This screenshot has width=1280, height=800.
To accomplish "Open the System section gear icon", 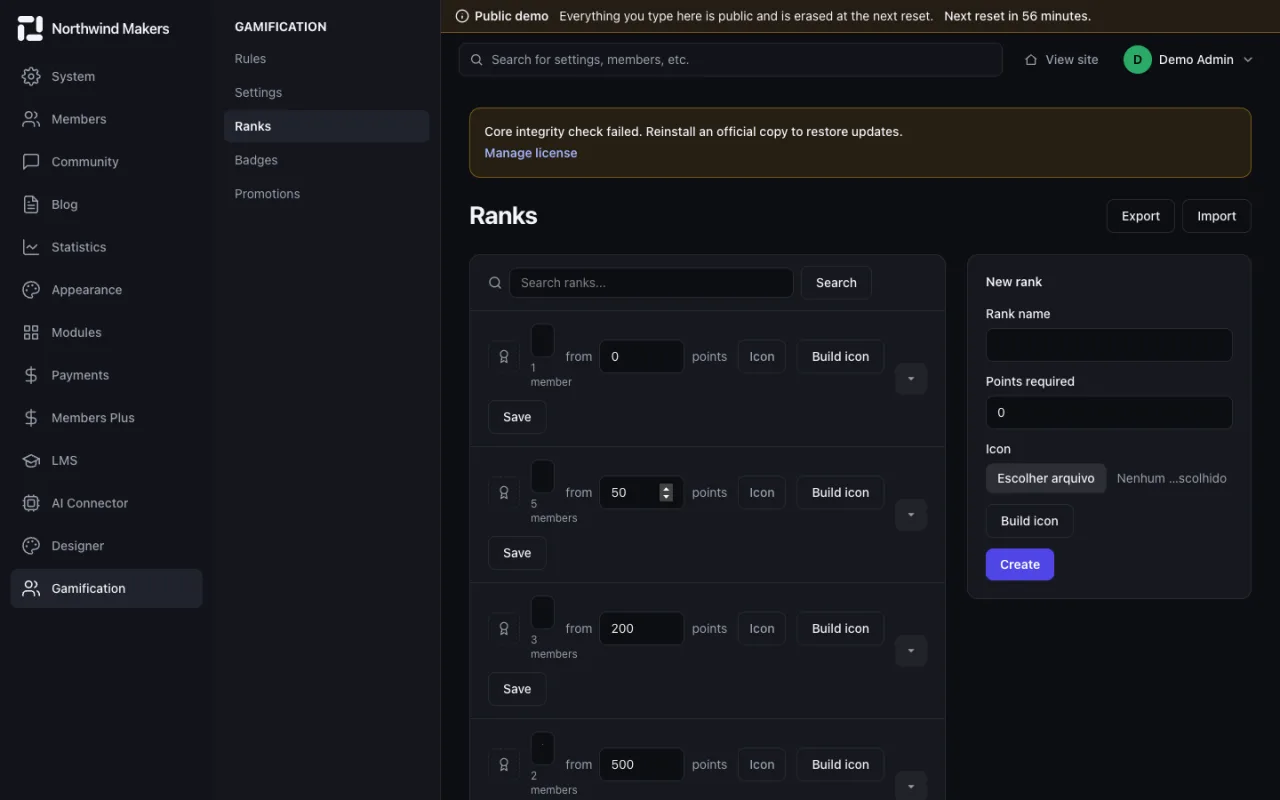I will (x=31, y=76).
